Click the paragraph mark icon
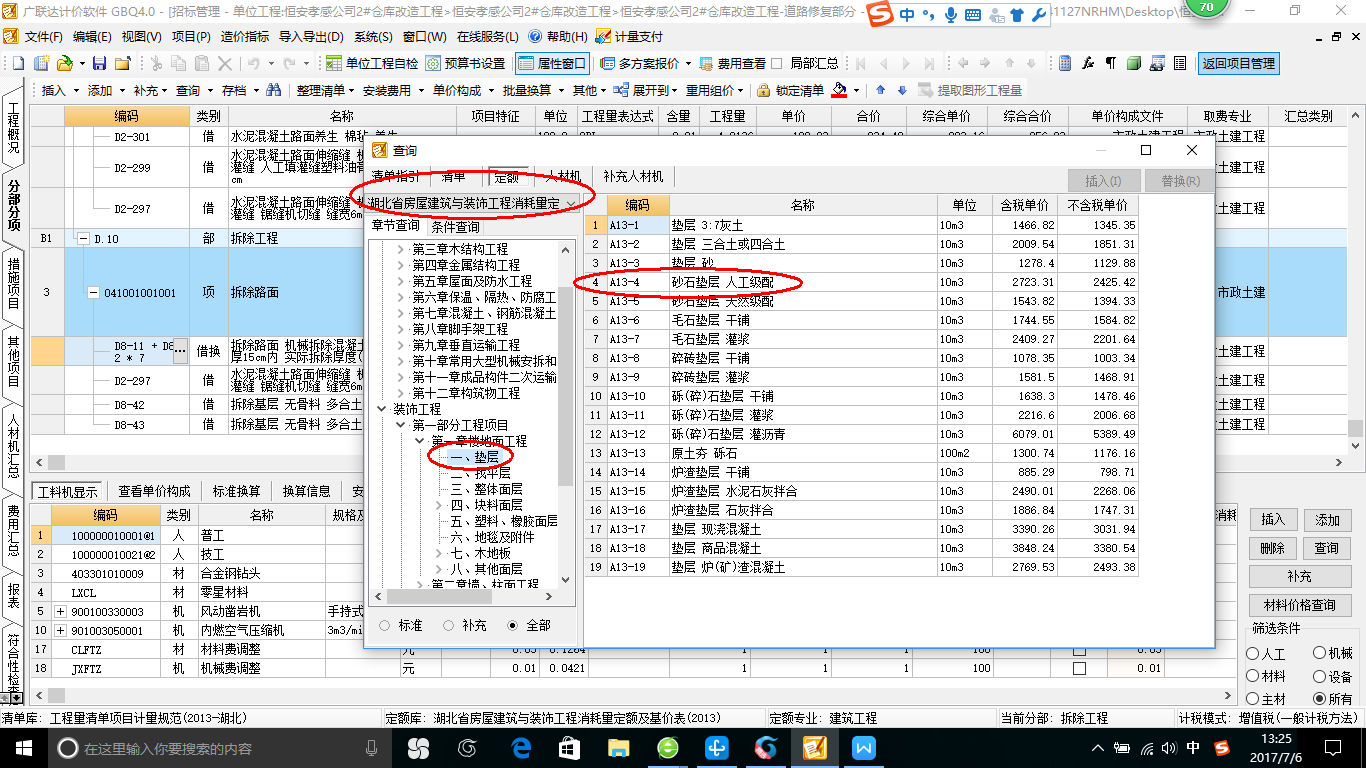The image size is (1366, 768). tap(1111, 63)
